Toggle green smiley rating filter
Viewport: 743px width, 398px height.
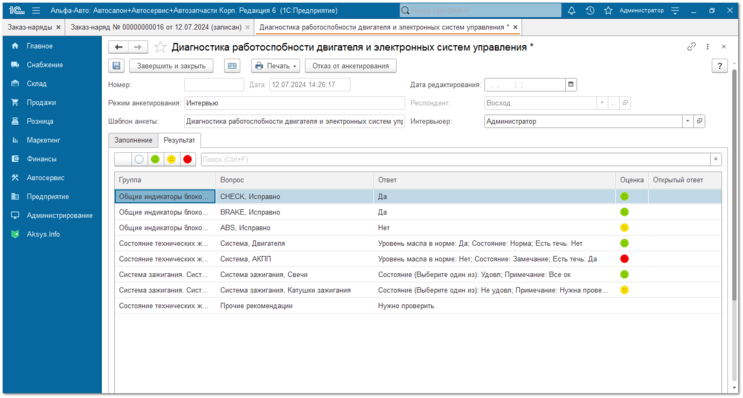[x=155, y=159]
